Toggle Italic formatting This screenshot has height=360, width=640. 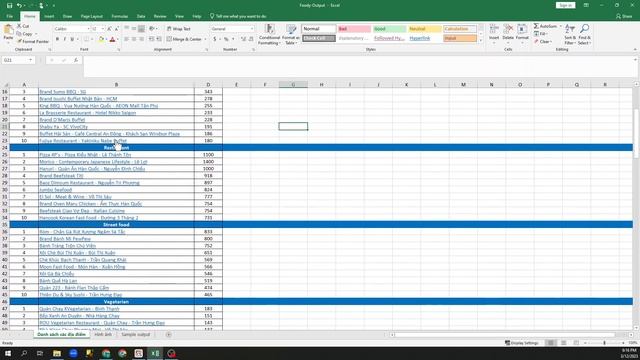point(64,40)
